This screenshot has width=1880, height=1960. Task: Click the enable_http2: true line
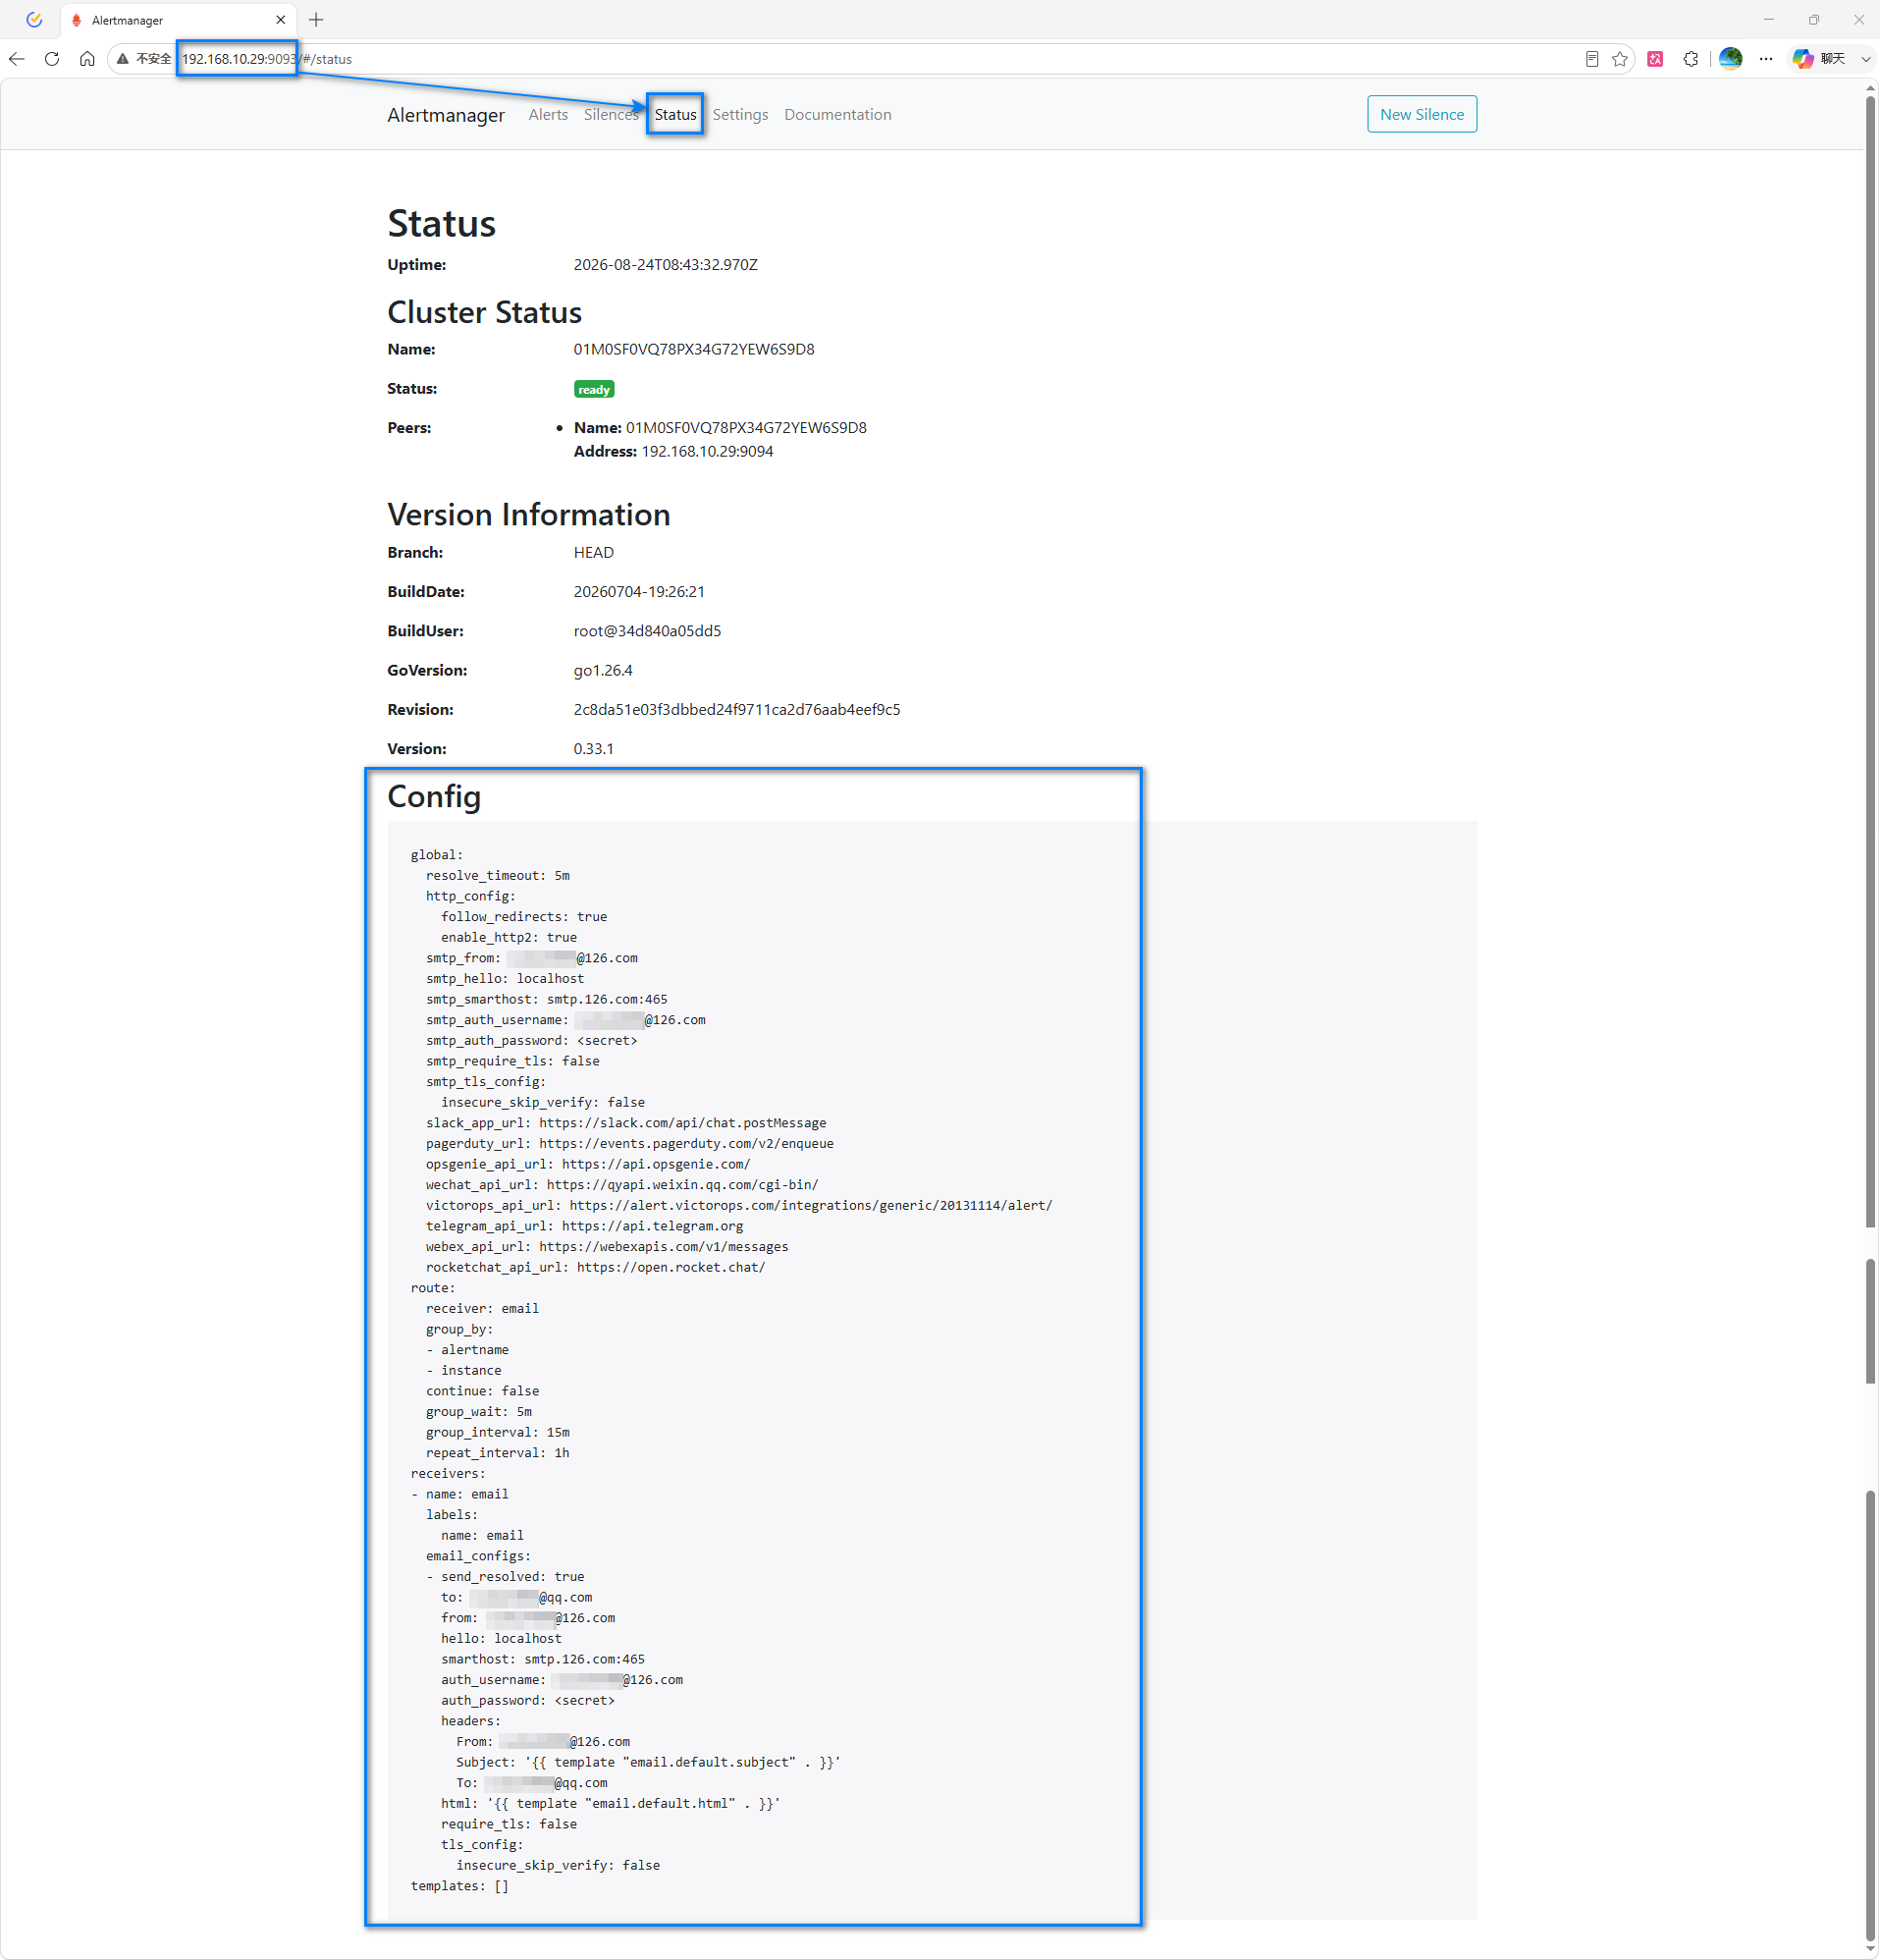[x=509, y=938]
